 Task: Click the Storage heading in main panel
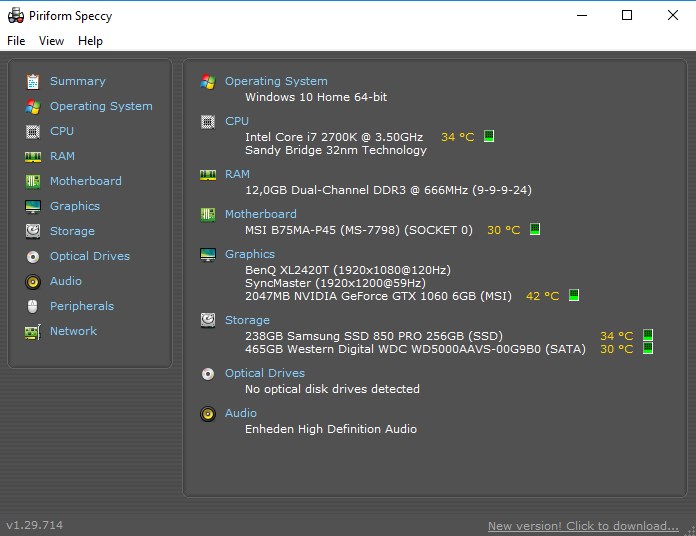(247, 320)
